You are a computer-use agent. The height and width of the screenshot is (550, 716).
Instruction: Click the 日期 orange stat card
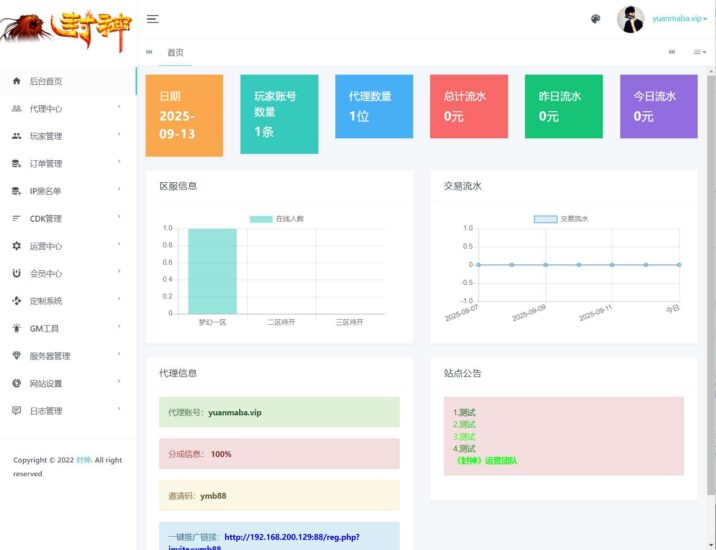[x=184, y=116]
